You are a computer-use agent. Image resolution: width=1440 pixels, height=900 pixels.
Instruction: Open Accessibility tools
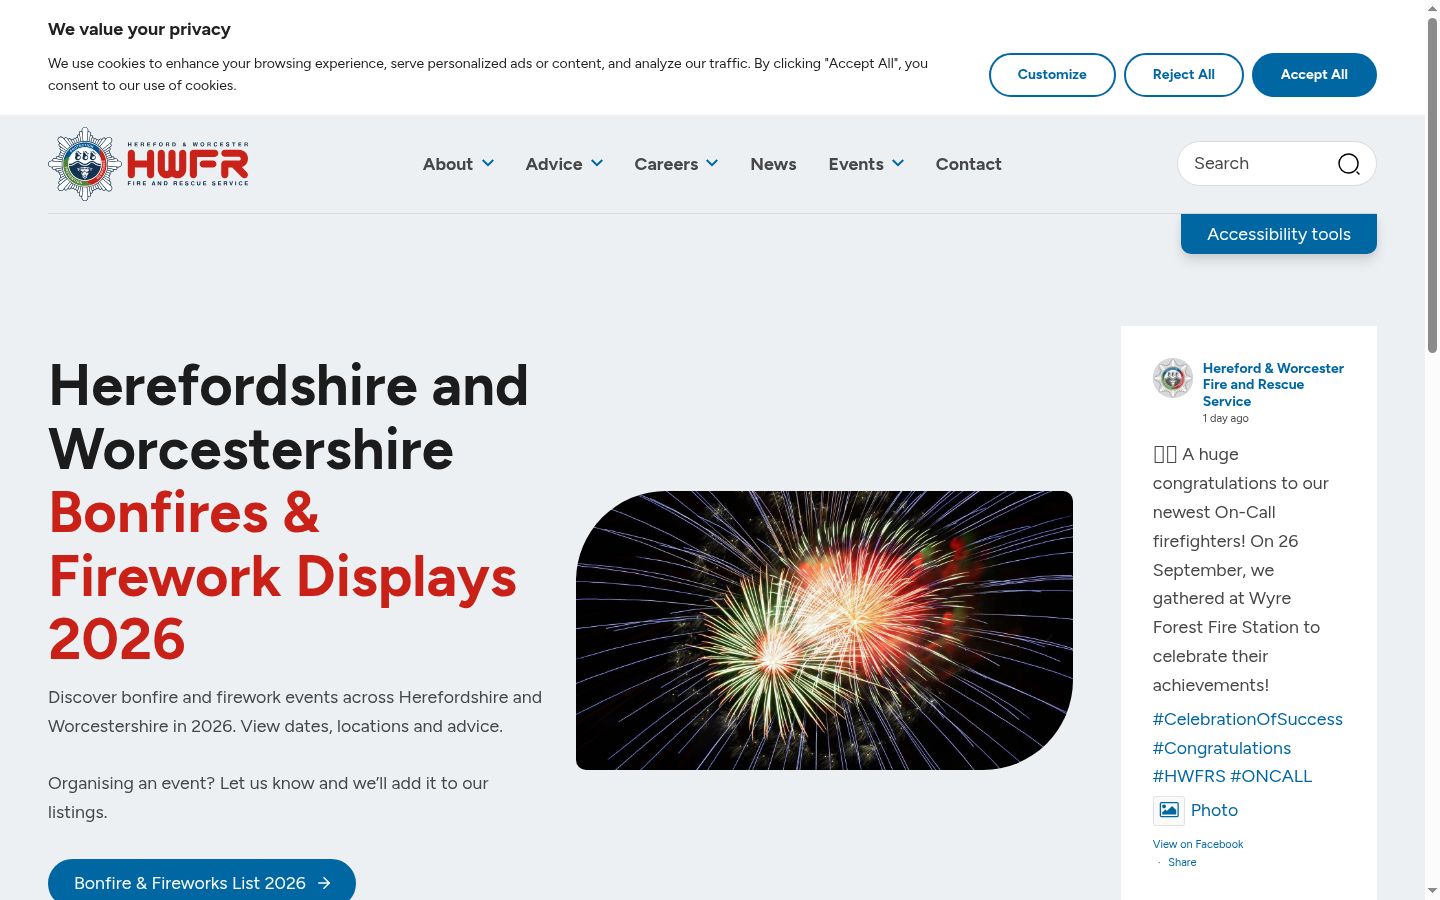coord(1279,234)
